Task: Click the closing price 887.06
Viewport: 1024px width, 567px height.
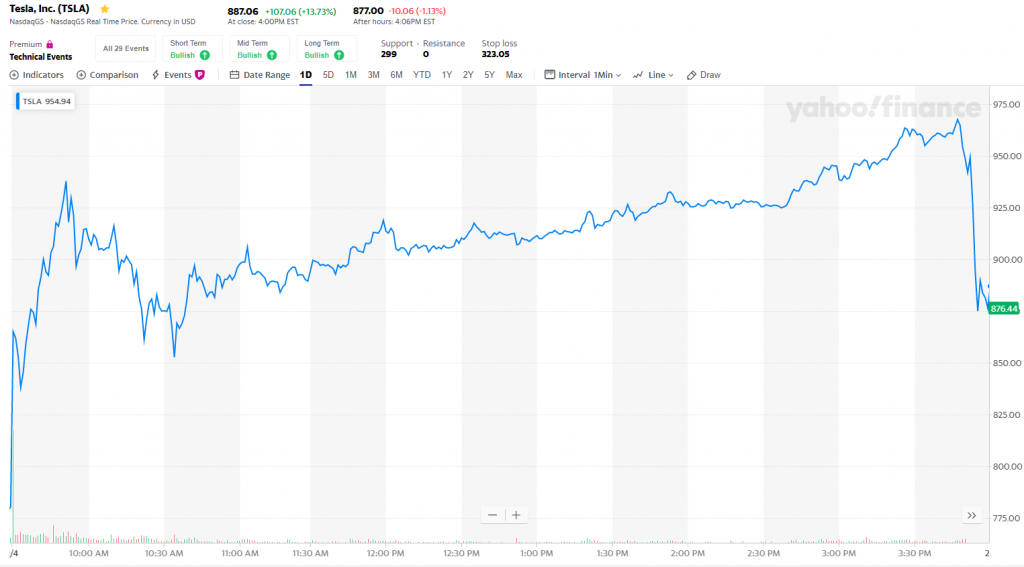Action: point(243,12)
